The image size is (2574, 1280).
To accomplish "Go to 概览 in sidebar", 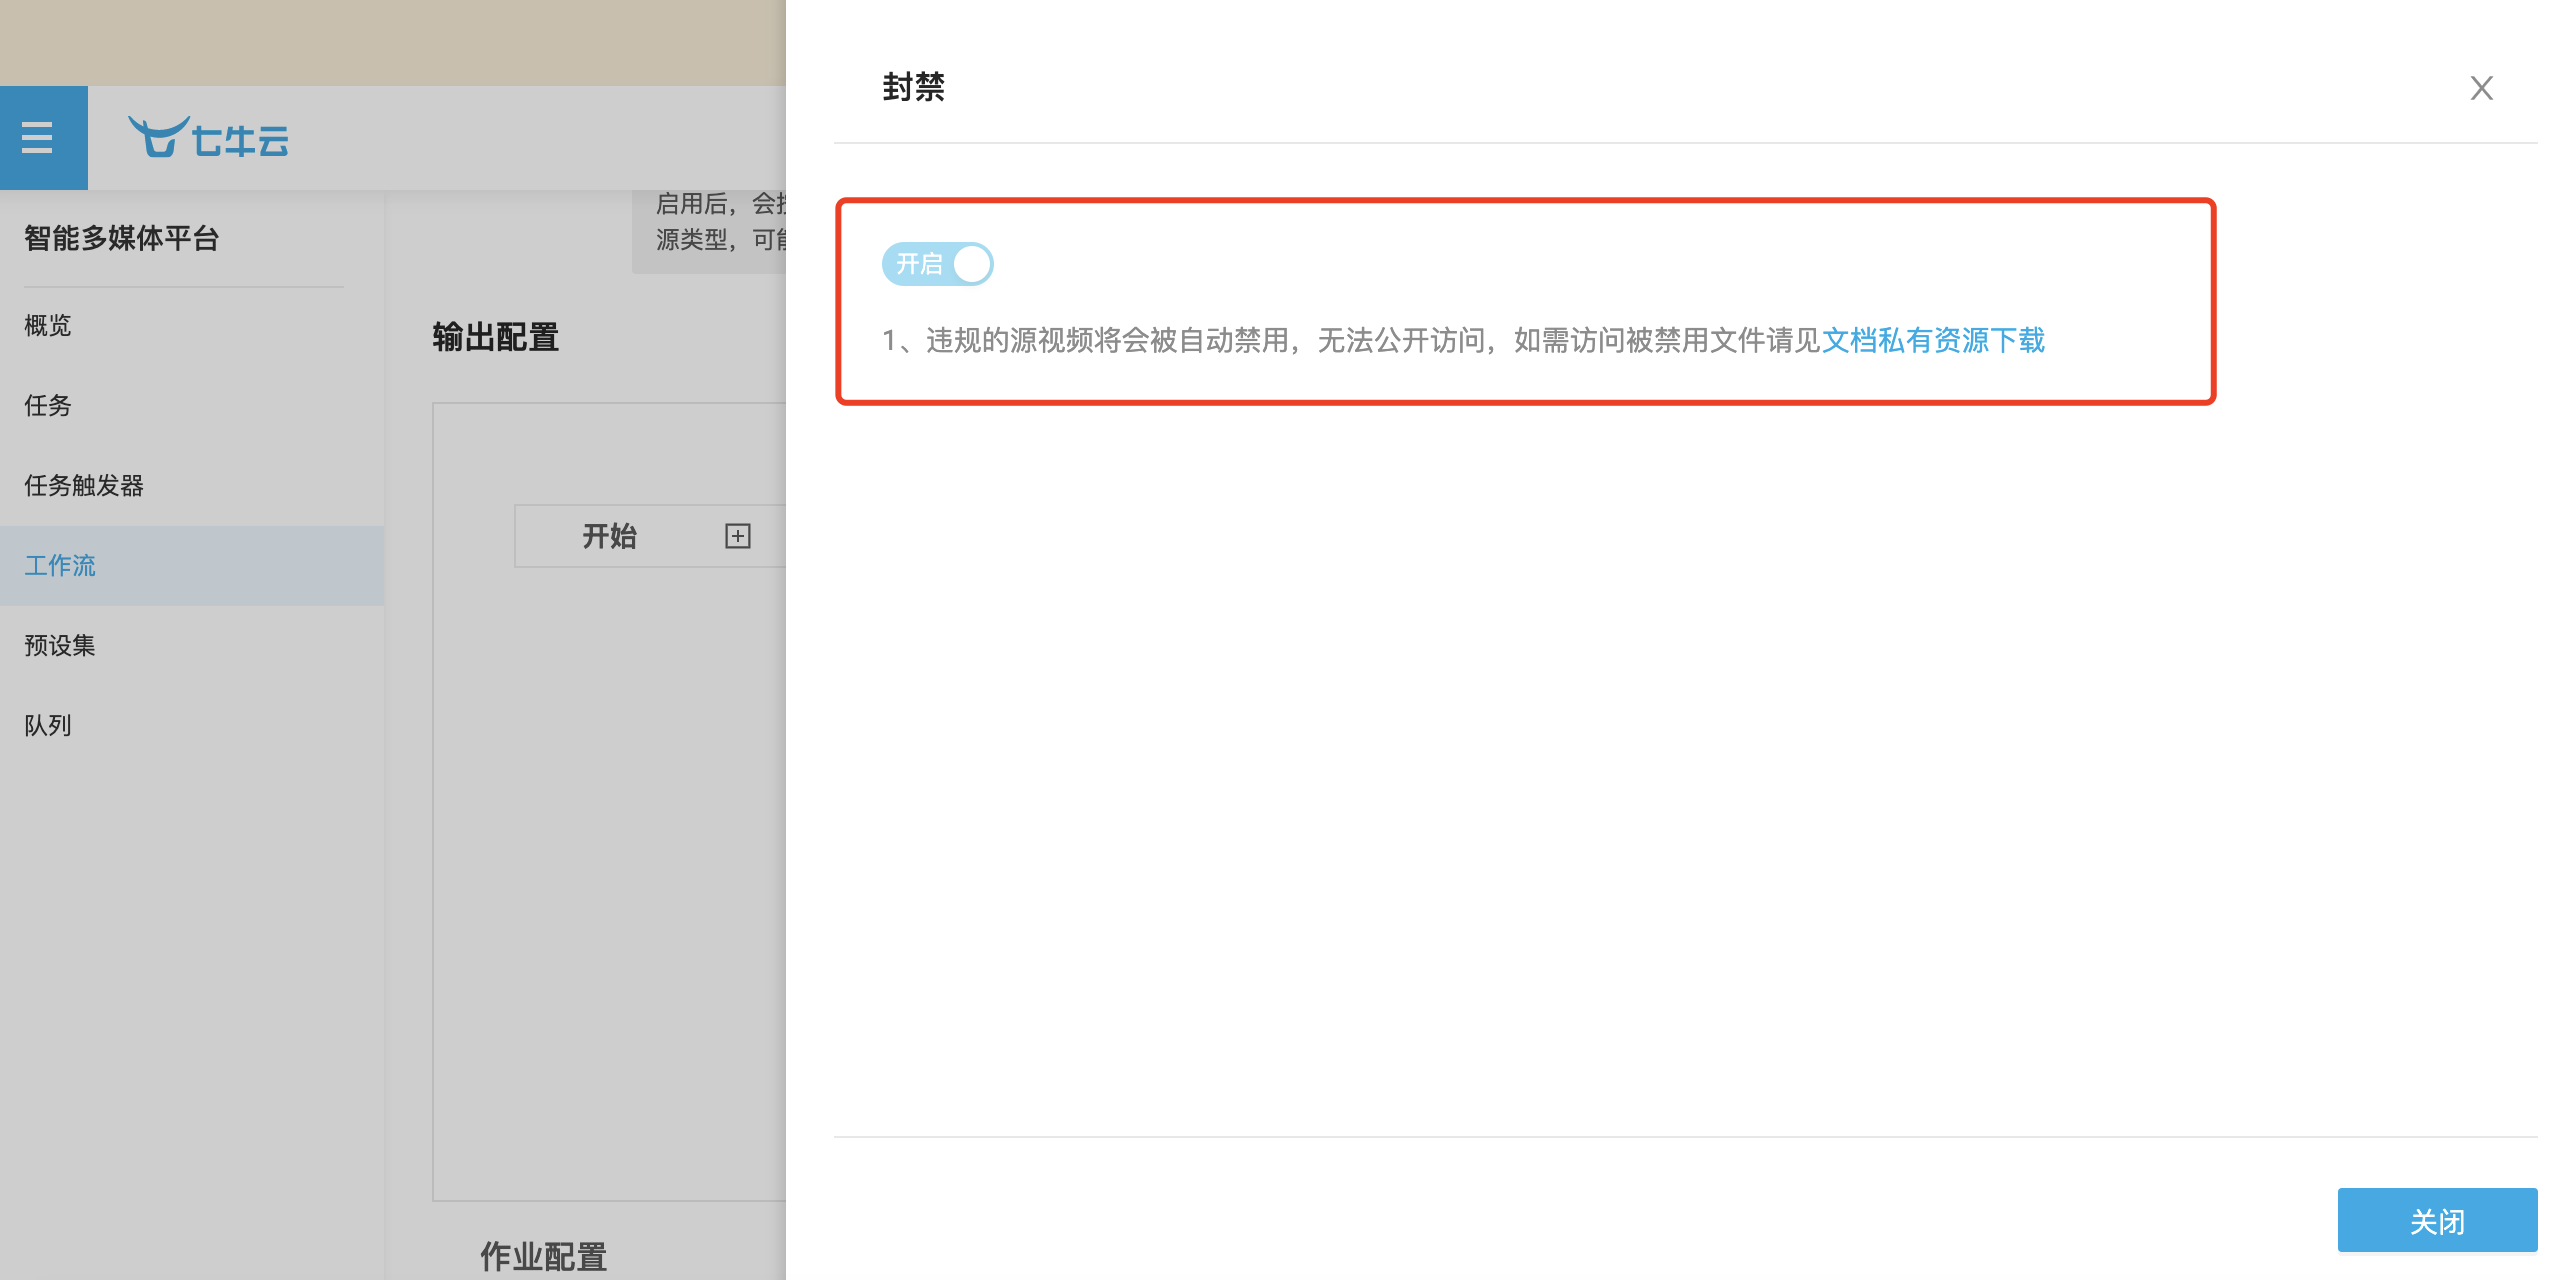I will [x=48, y=325].
